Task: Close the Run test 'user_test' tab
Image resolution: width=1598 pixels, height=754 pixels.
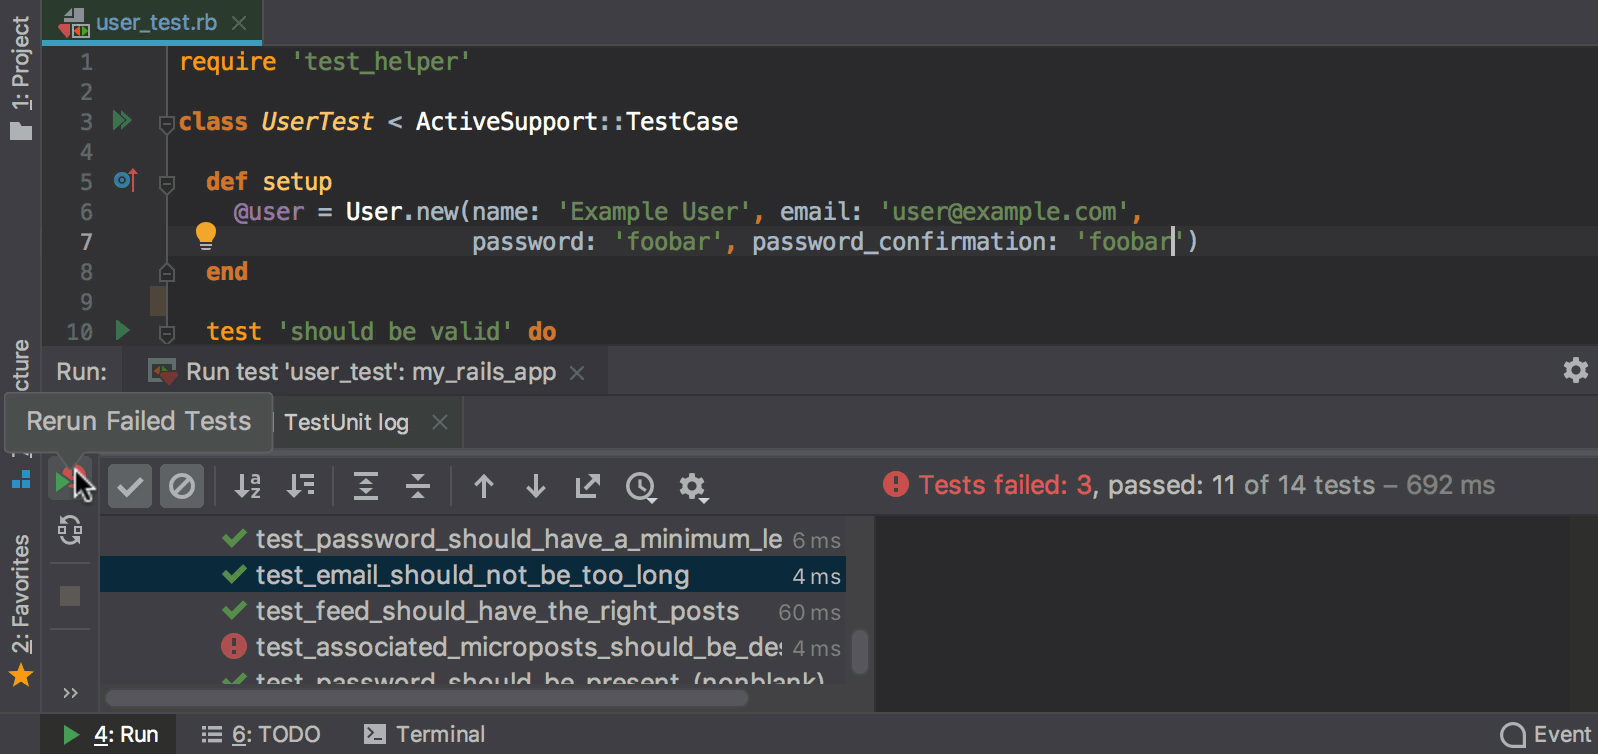Action: click(577, 372)
